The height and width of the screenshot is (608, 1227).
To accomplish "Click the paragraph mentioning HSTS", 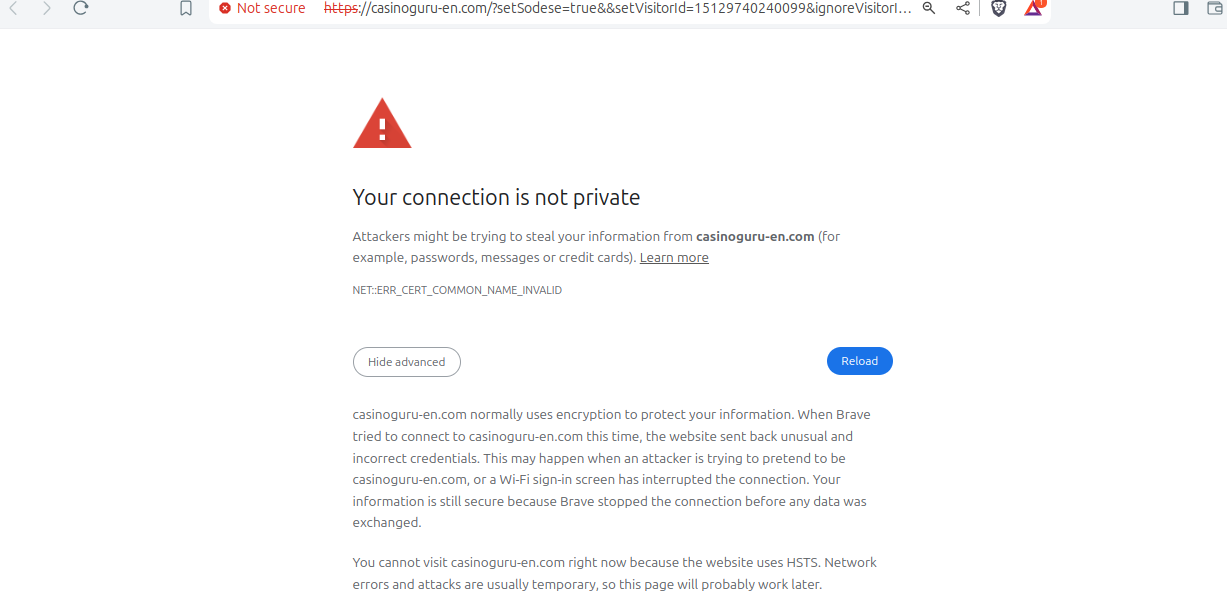I will coord(614,573).
